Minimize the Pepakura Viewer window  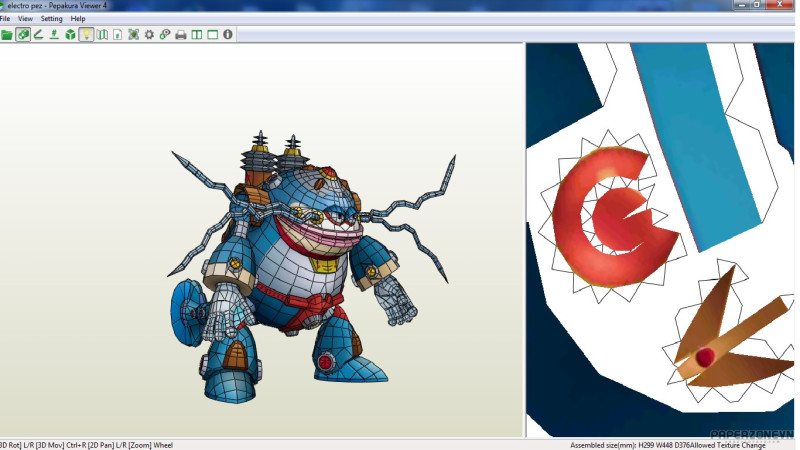741,5
